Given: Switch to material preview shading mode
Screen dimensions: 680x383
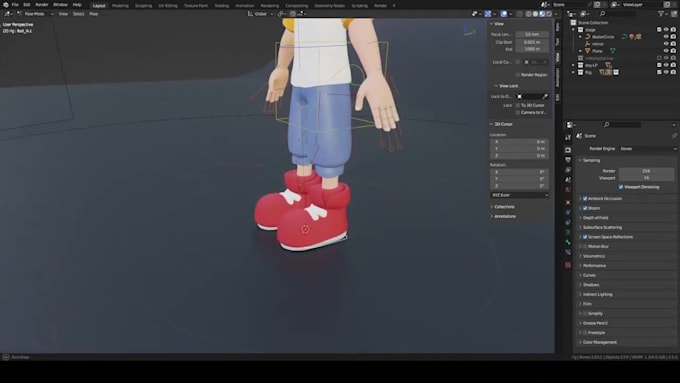Looking at the screenshot, I should pyautogui.click(x=542, y=14).
